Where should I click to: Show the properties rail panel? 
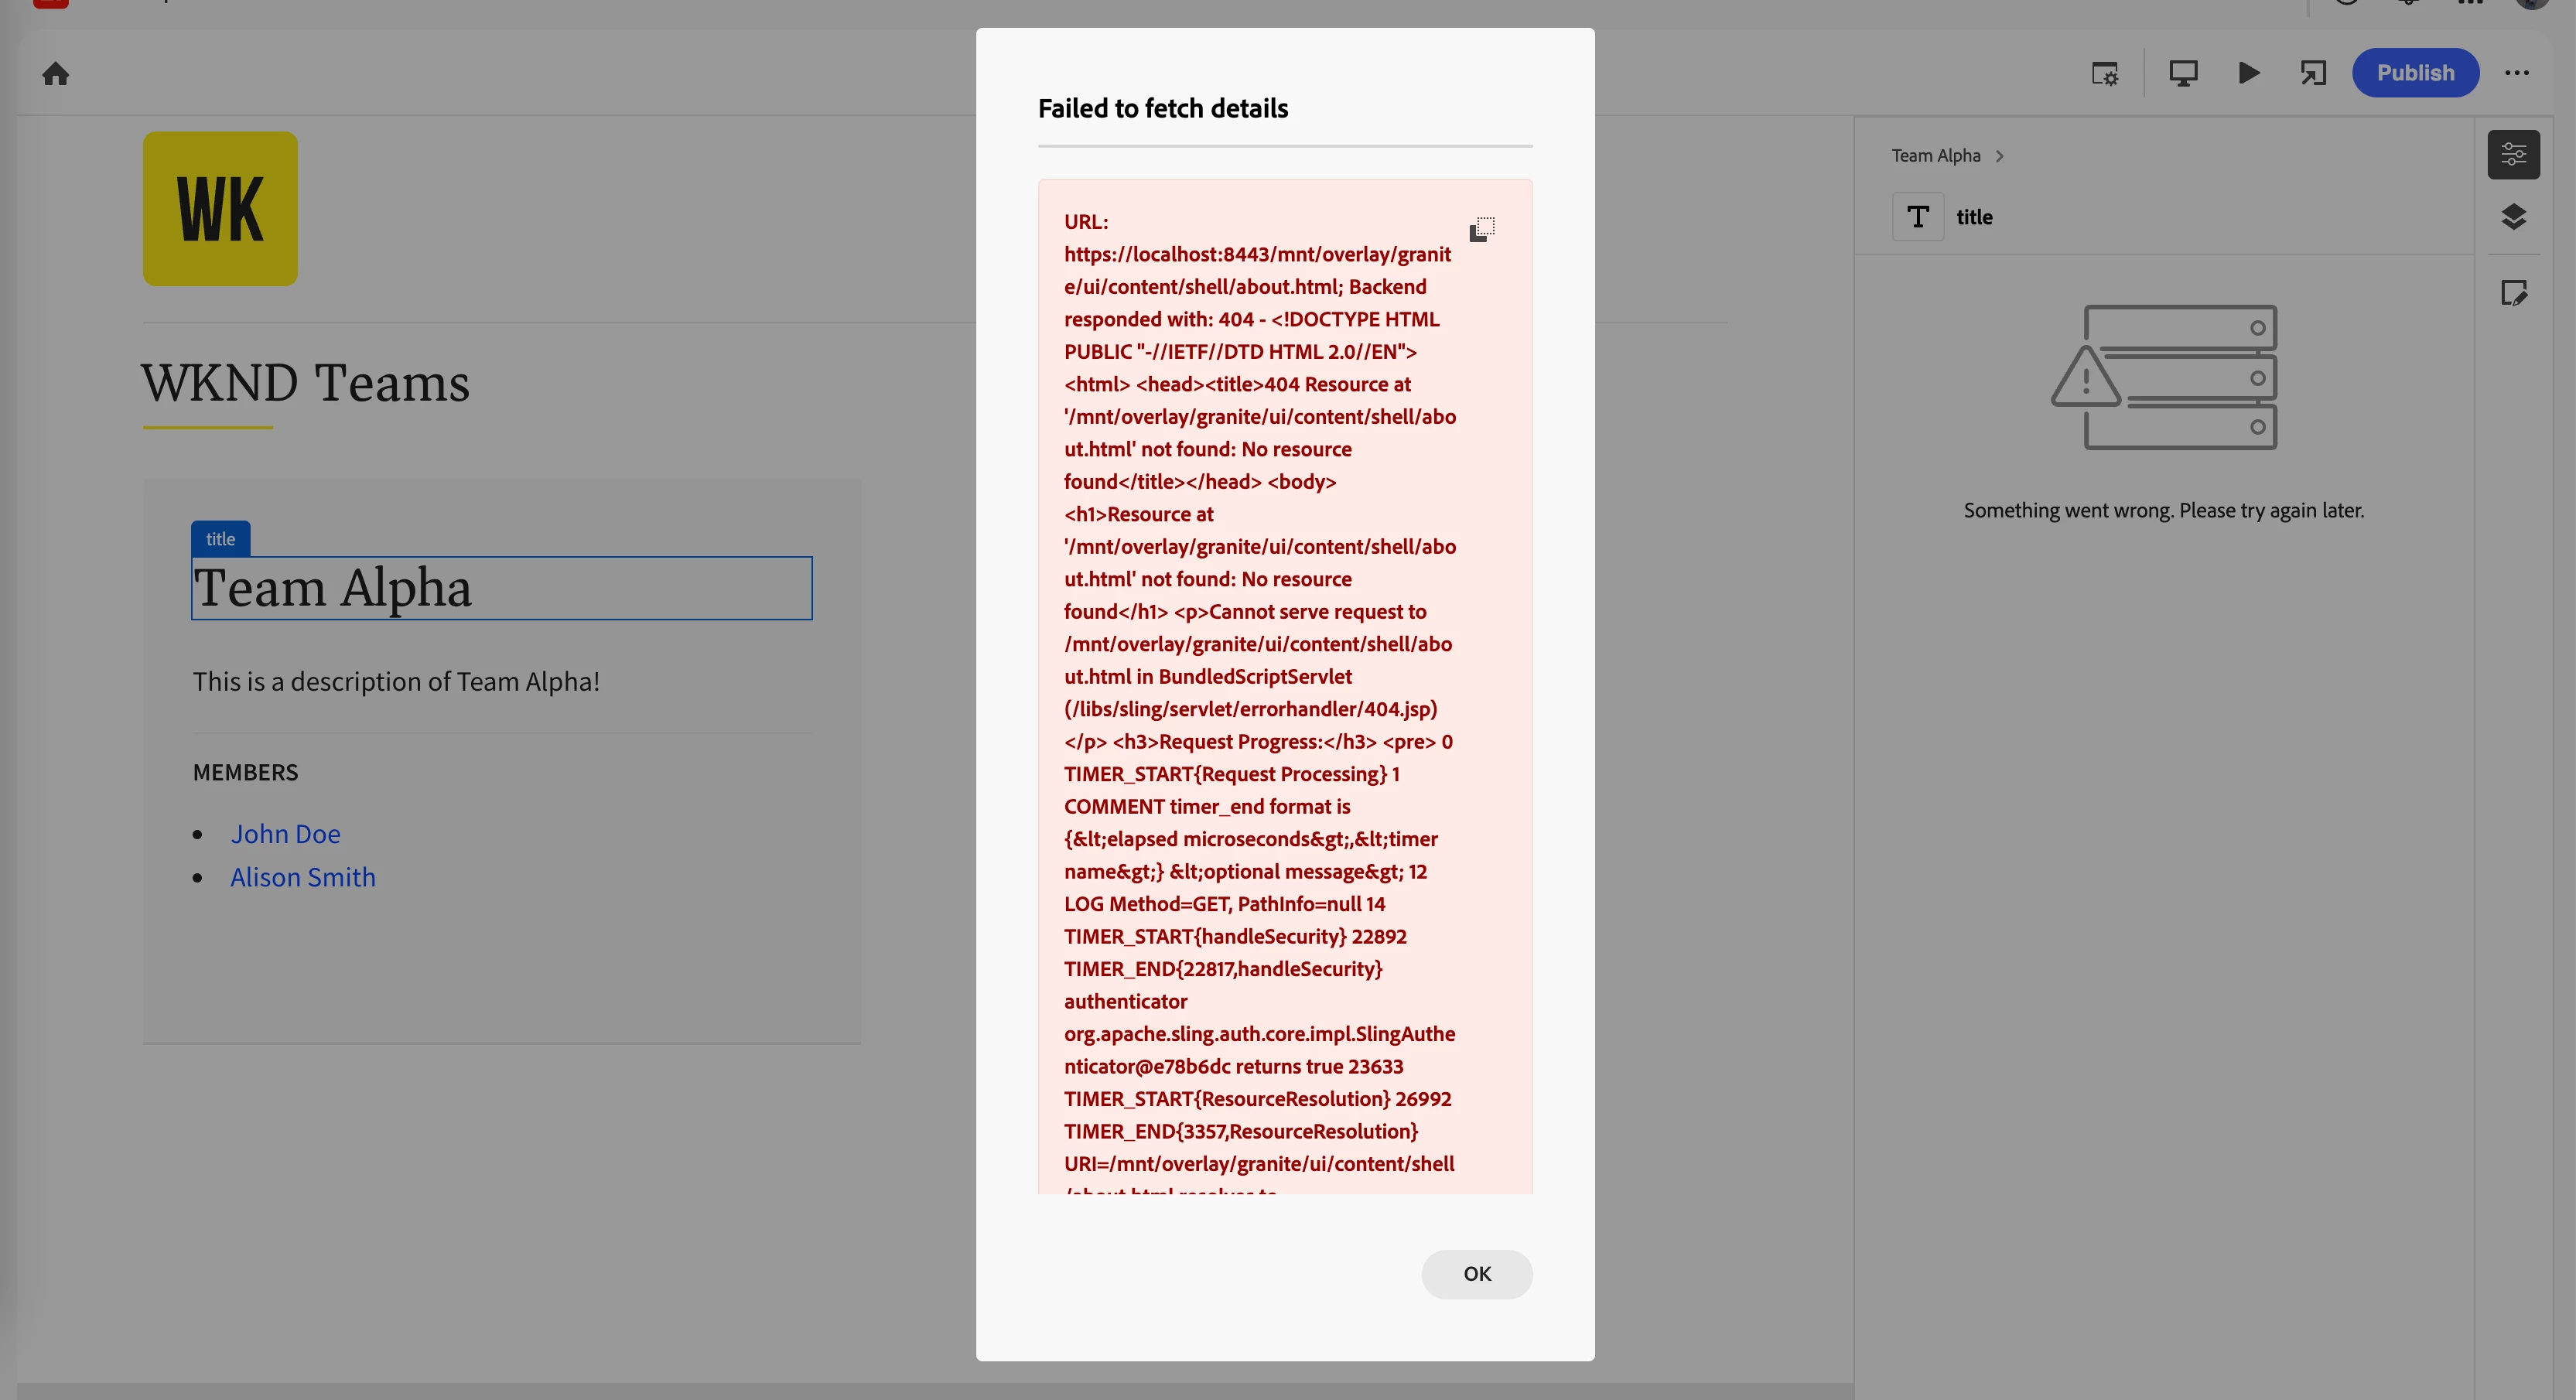tap(2513, 155)
